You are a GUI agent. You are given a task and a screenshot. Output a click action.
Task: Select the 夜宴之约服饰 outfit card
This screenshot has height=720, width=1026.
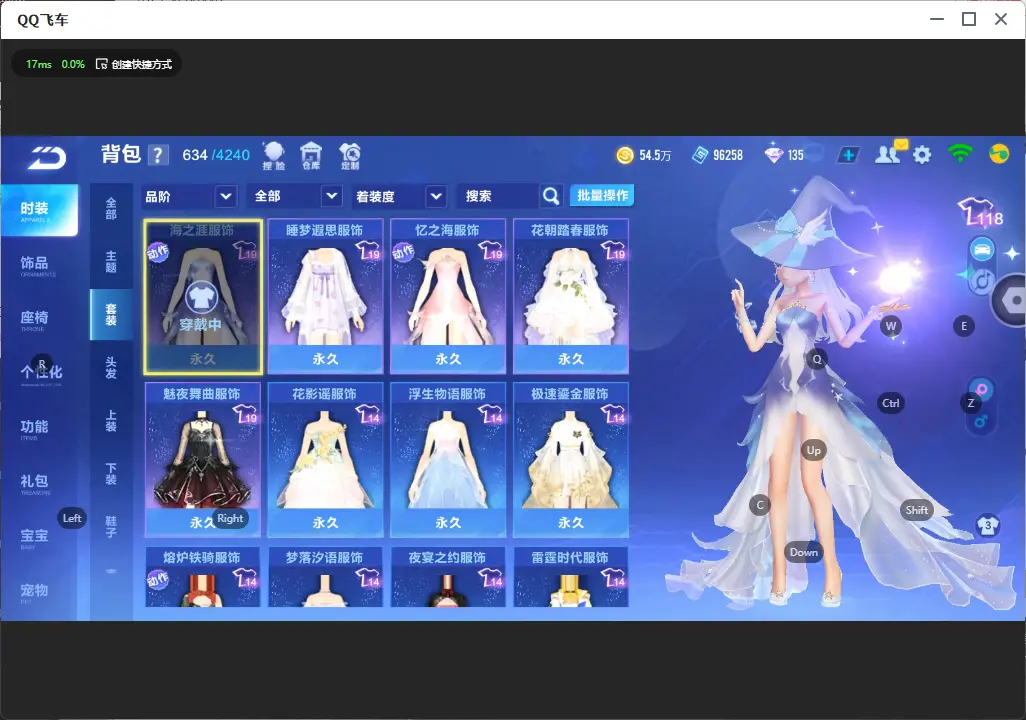point(448,577)
